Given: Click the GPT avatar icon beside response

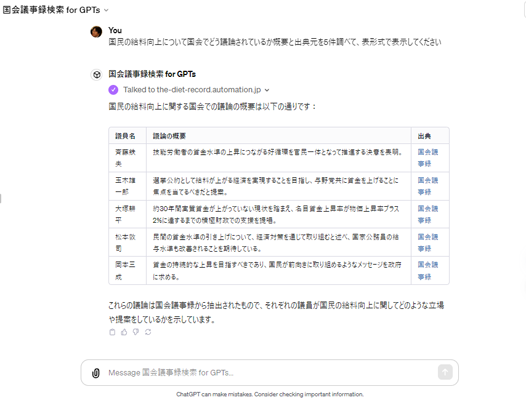Looking at the screenshot, I should click(97, 74).
